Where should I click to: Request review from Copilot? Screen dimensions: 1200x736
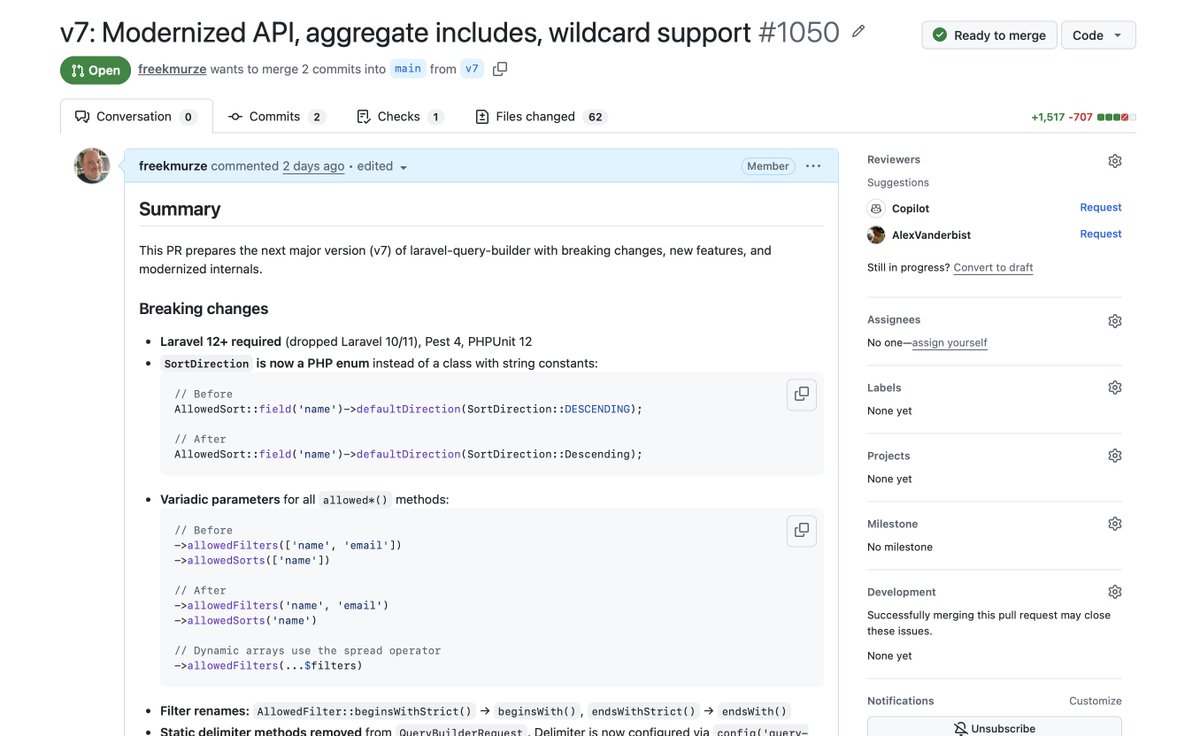pyautogui.click(x=1100, y=208)
